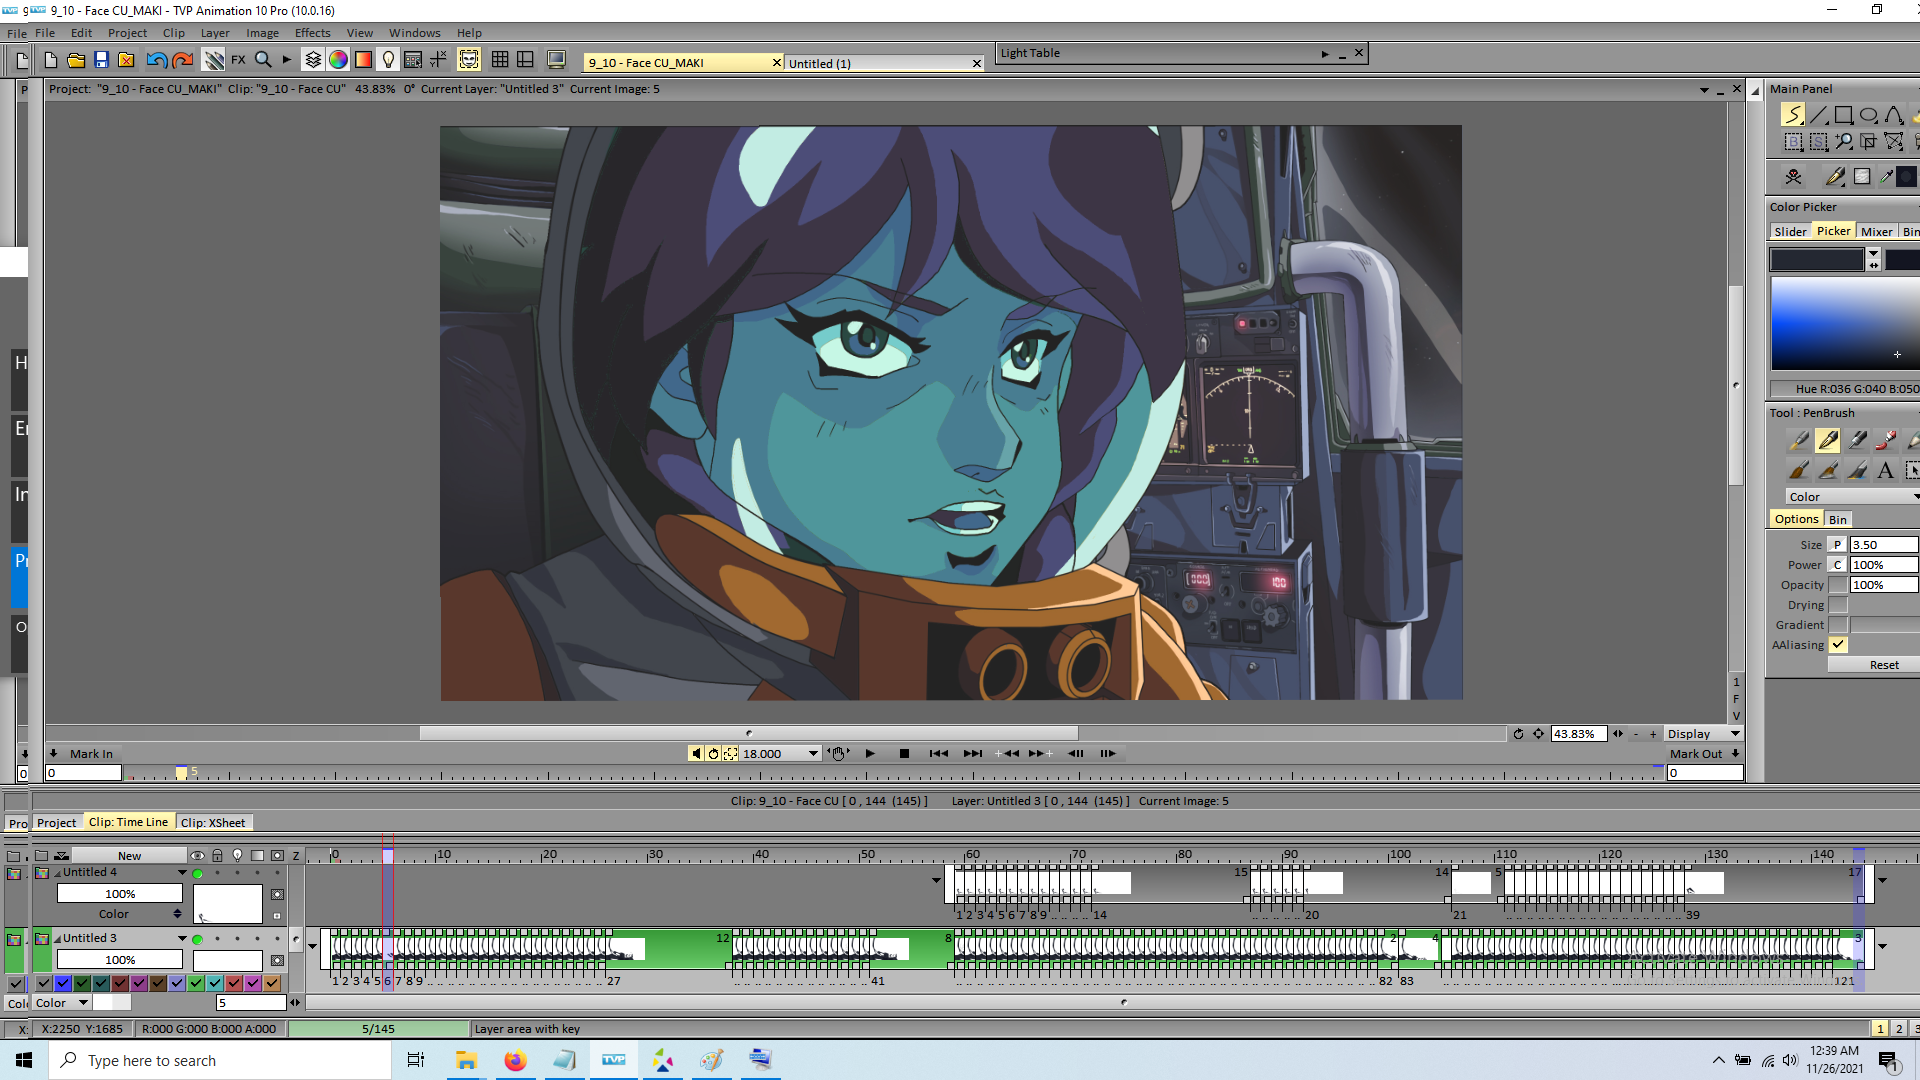Pick the PenBrush tool icon
This screenshot has width=1920, height=1080.
1828,440
